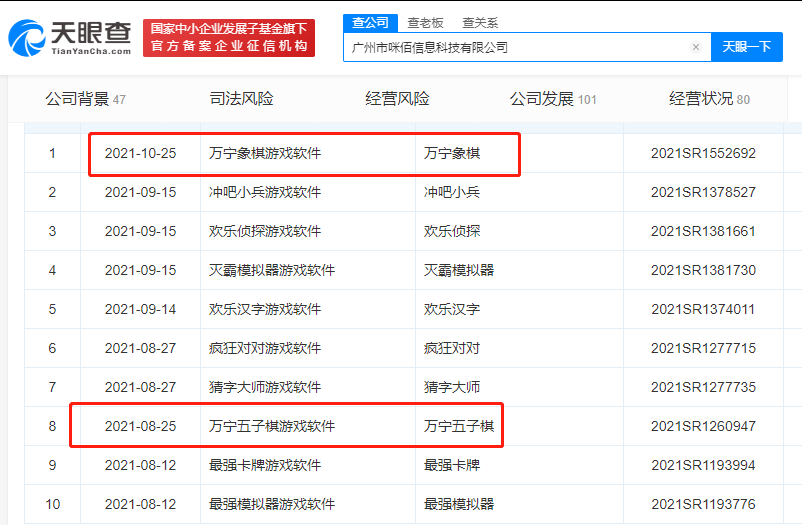802x525 pixels.
Task: Click the row number 10
Action: coord(53,504)
